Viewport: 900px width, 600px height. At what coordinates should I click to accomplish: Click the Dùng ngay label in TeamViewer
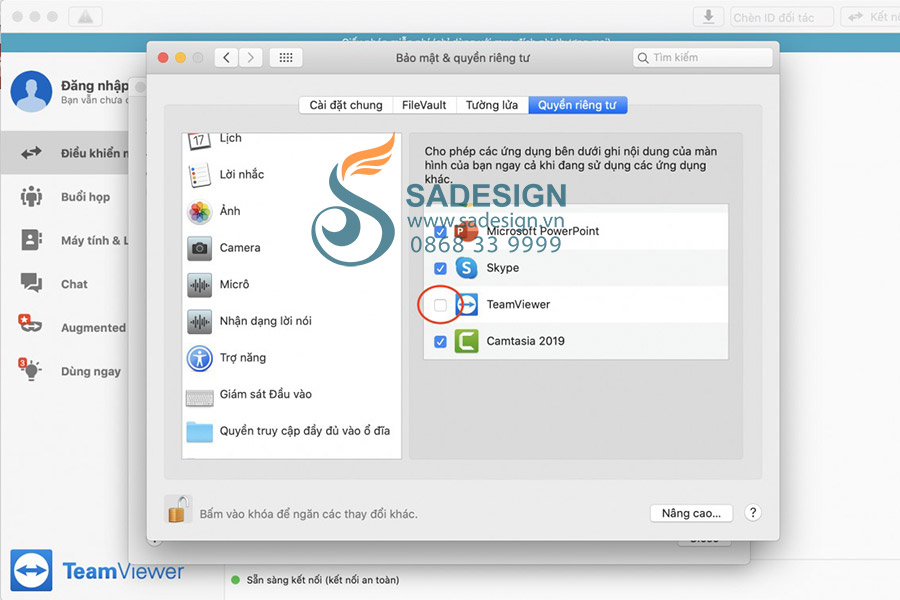pos(91,371)
